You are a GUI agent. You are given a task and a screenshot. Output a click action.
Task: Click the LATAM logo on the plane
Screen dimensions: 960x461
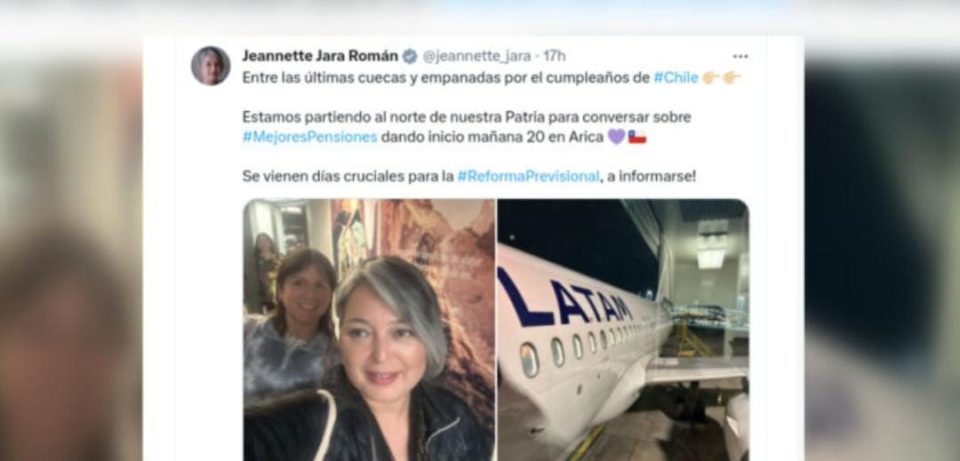click(563, 300)
